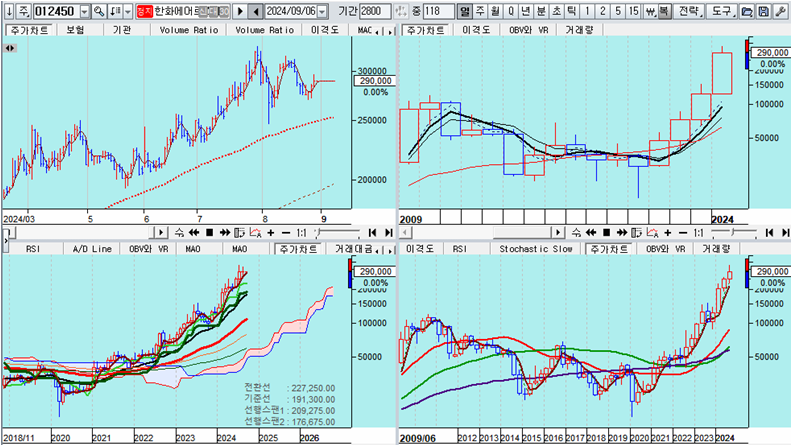
Task: Toggle the daily (일) period button
Action: tap(465, 11)
